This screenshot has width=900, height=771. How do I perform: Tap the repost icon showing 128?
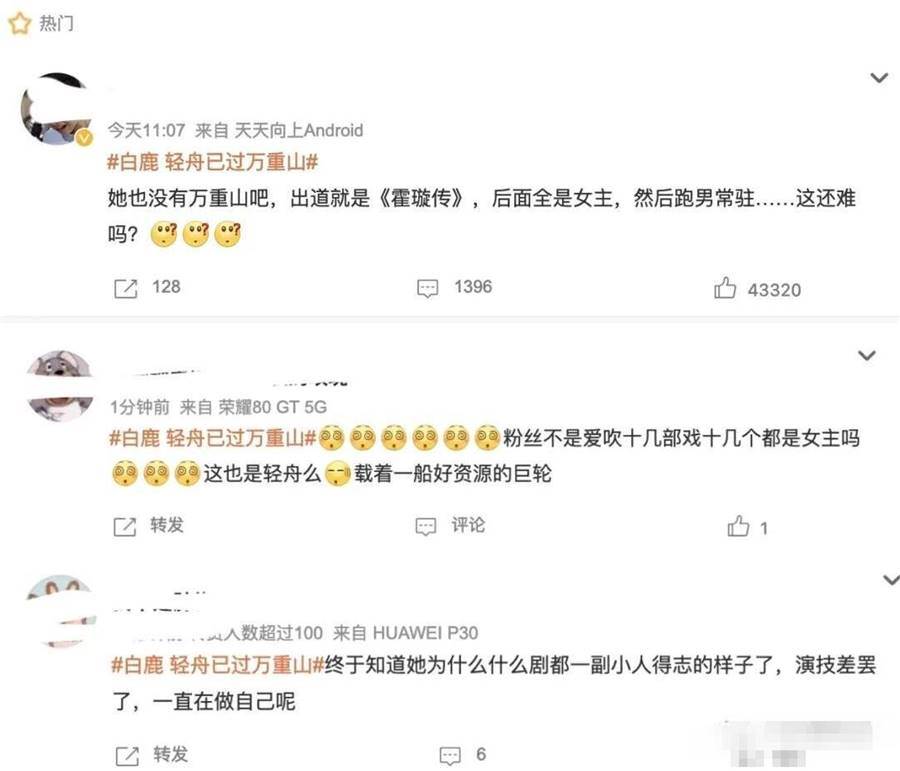[x=126, y=288]
